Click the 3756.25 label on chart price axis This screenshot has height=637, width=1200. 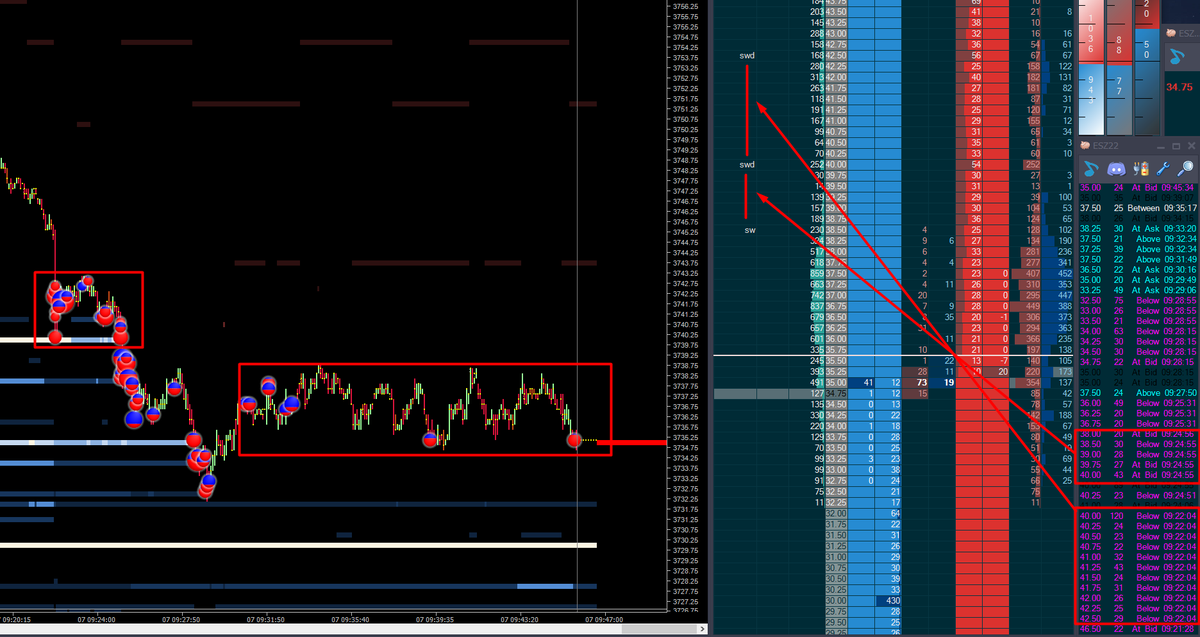[x=686, y=6]
